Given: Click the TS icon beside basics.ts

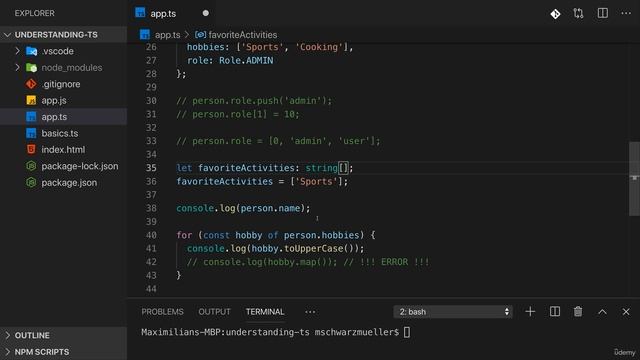Looking at the screenshot, I should tap(31, 133).
